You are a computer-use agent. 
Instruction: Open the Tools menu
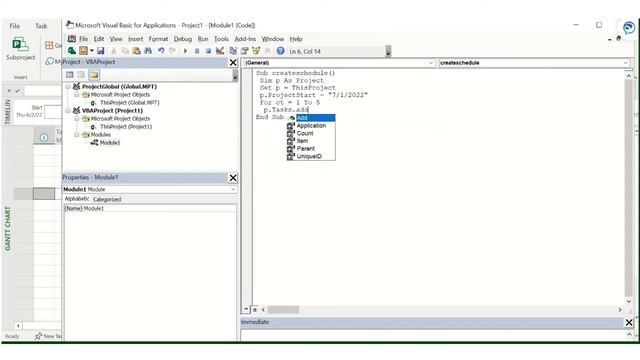point(221,39)
